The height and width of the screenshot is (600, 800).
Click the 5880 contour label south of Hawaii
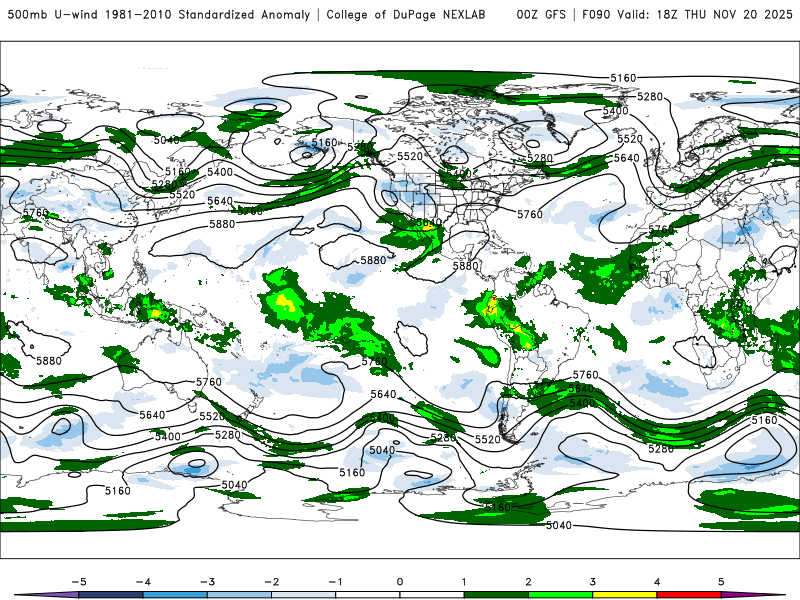point(373,260)
